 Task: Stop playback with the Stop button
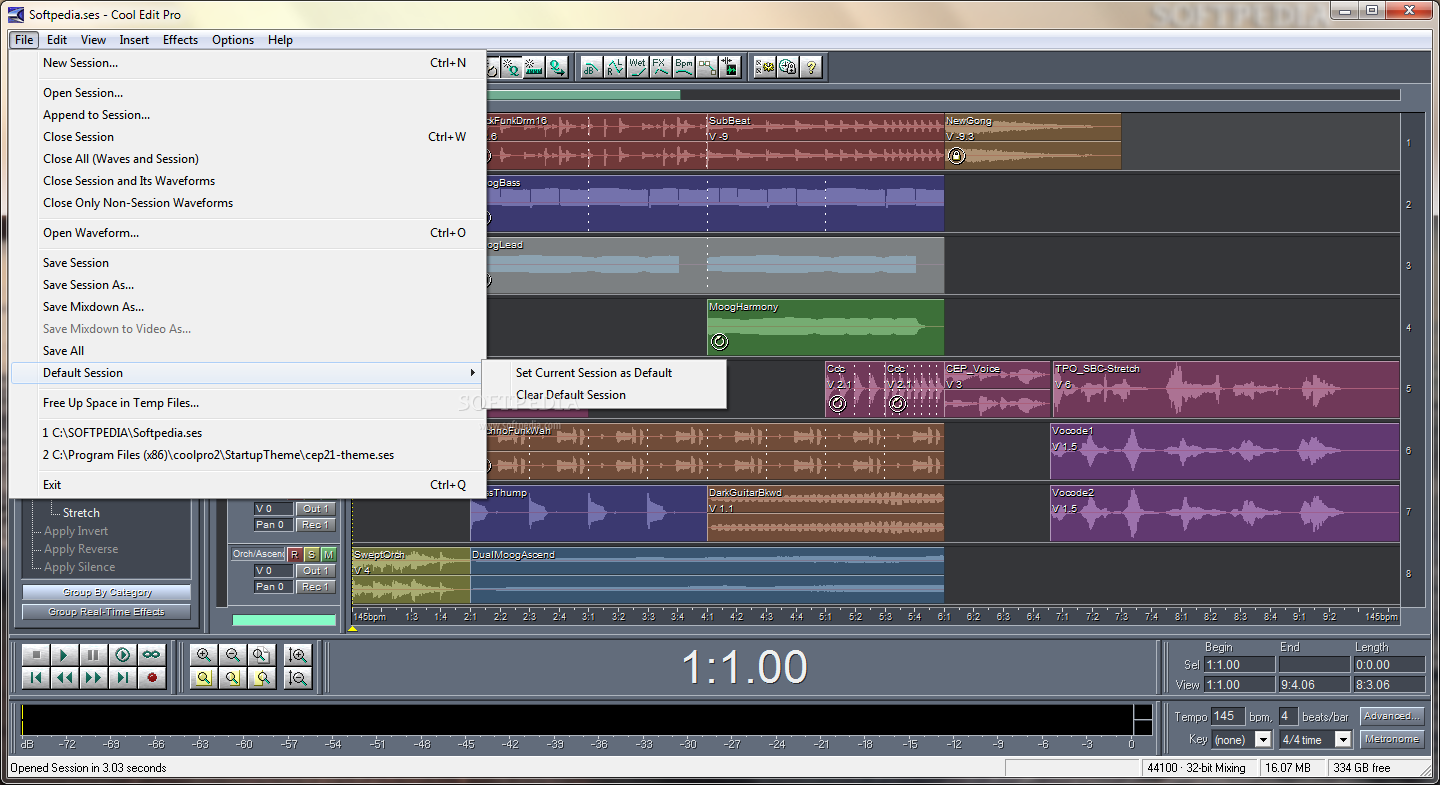coord(35,655)
